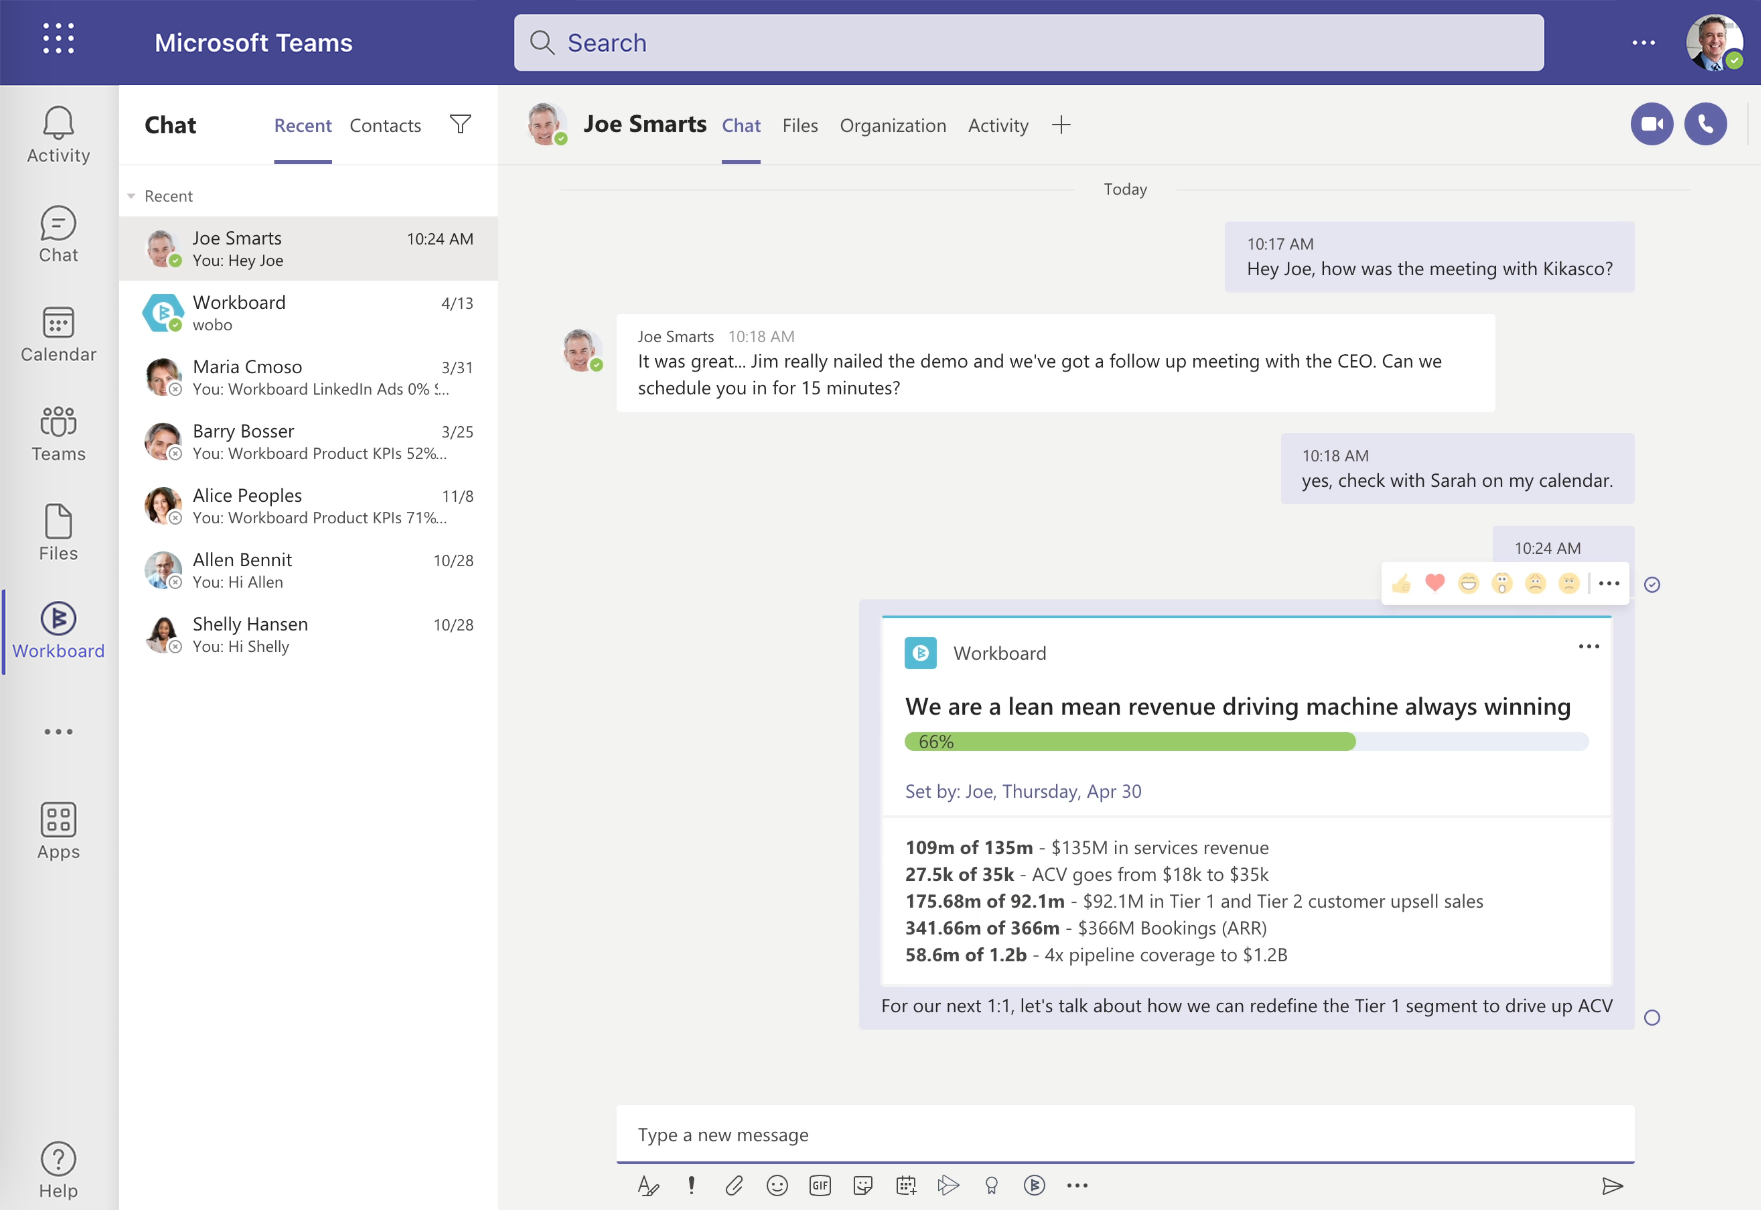Open the Workboard card ellipsis menu
The image size is (1761, 1210).
(1588, 646)
